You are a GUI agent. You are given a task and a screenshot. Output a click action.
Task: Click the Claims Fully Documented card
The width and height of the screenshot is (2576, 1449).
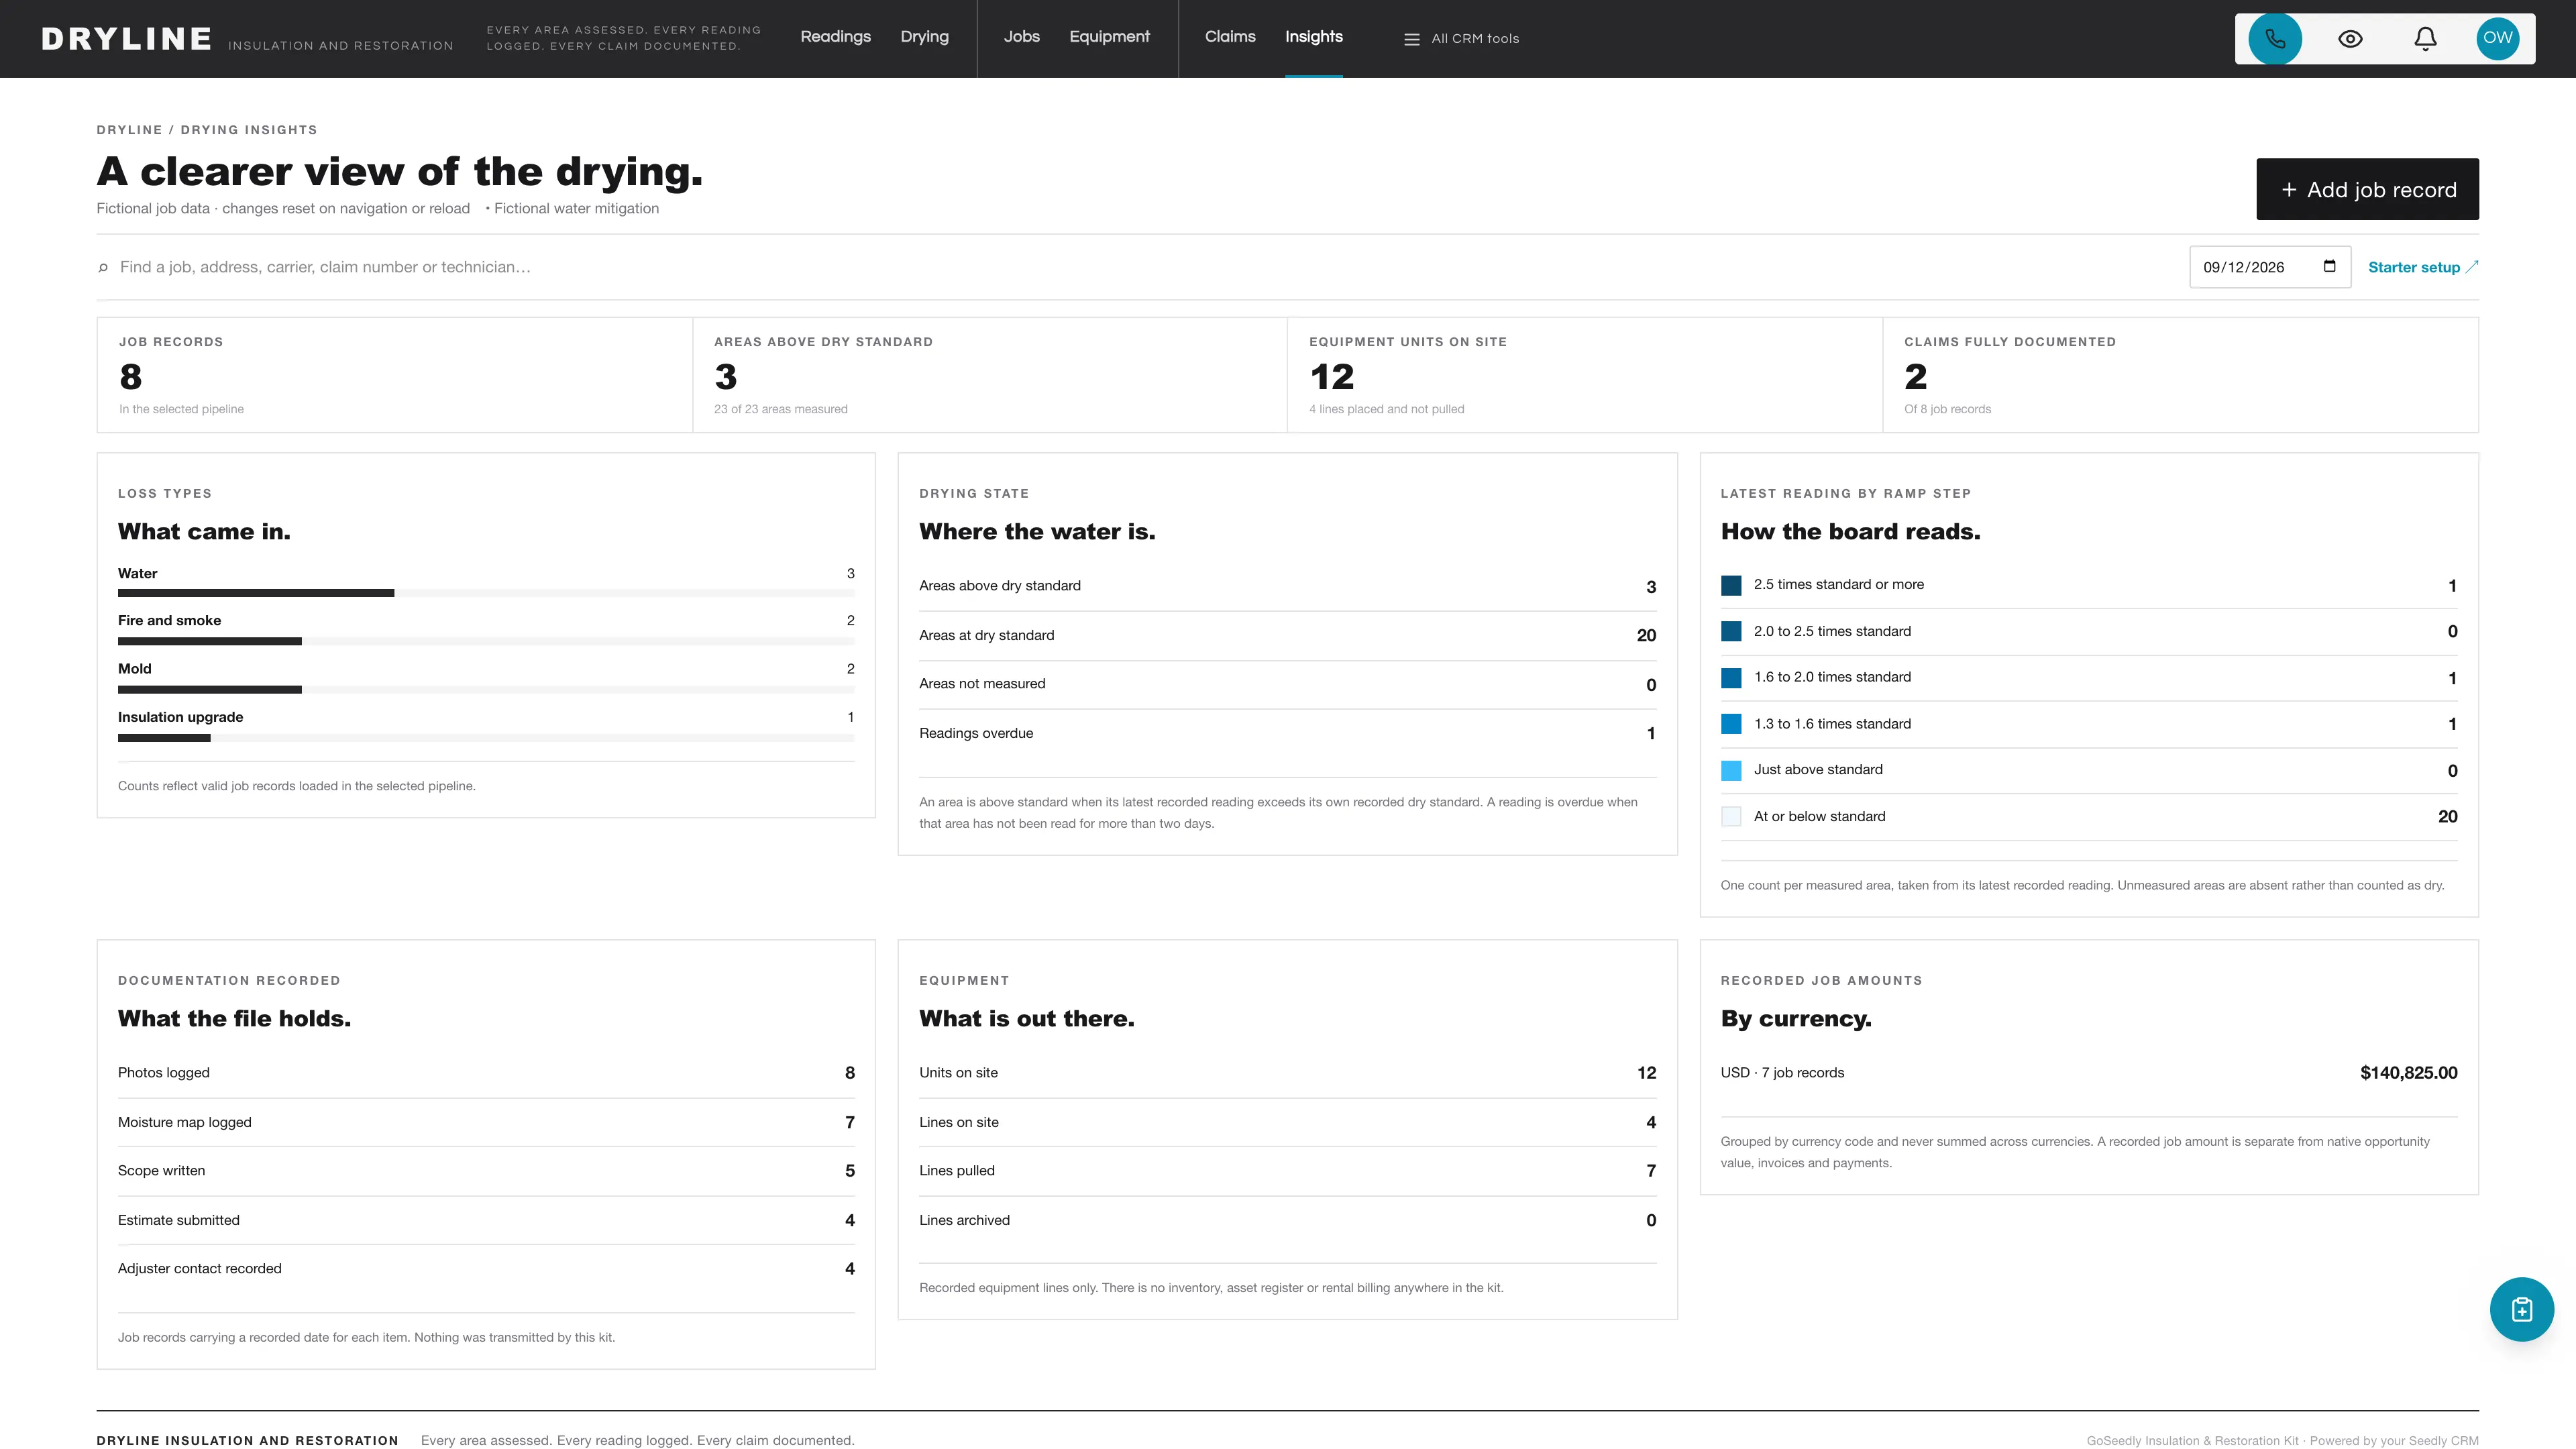tap(2180, 375)
